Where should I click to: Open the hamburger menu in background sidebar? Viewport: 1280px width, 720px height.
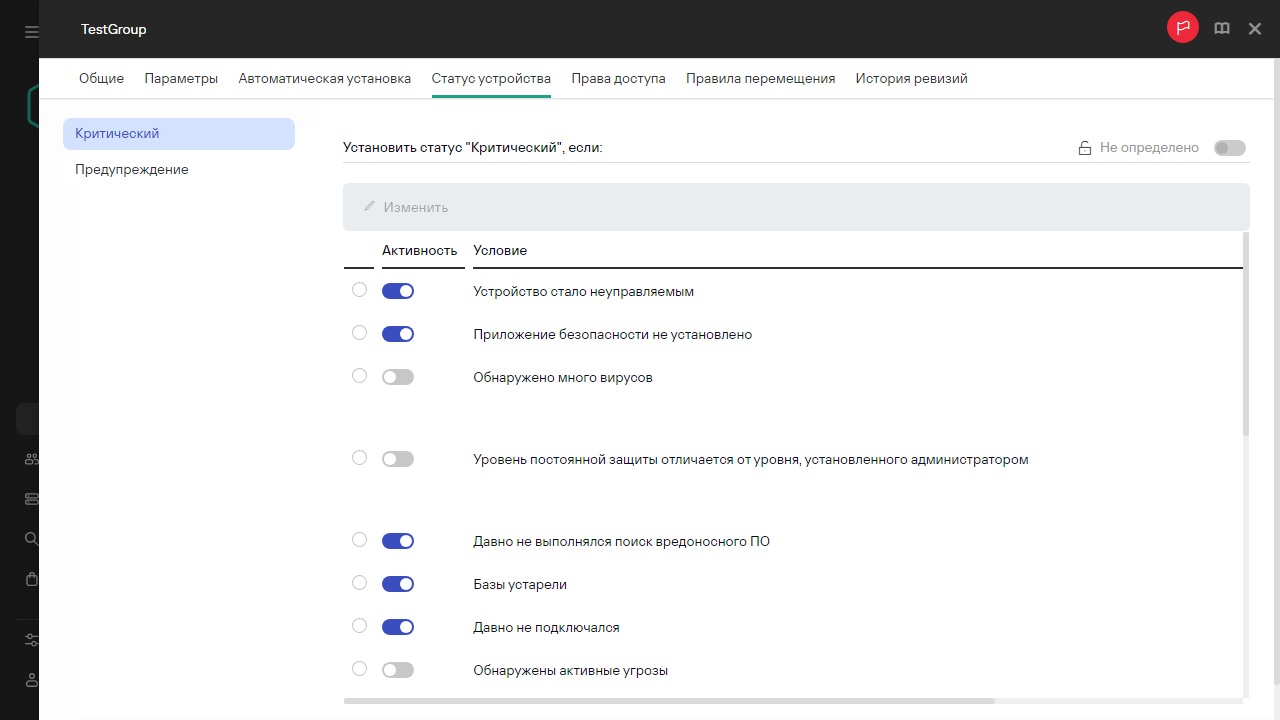point(32,32)
